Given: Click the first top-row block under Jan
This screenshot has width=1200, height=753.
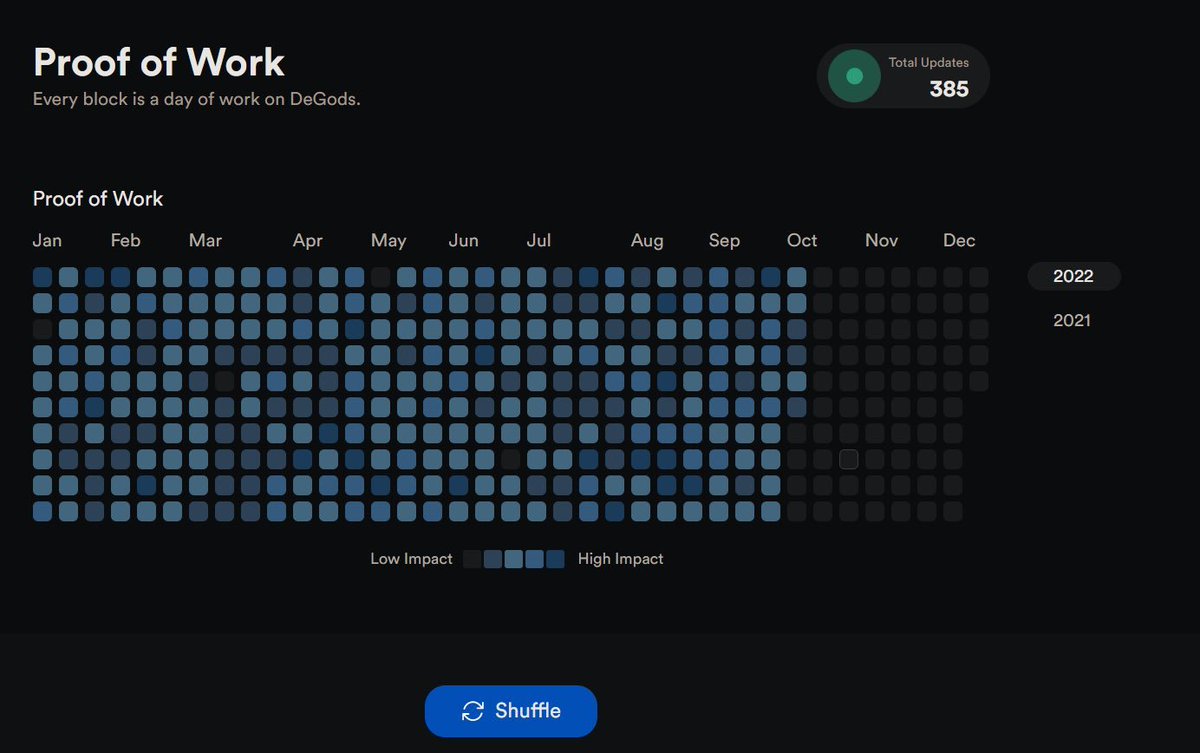Looking at the screenshot, I should coord(42,277).
